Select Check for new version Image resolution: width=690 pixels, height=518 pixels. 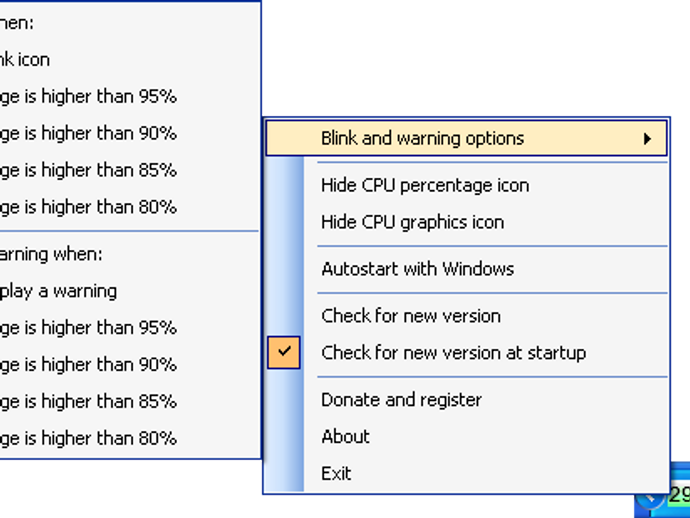point(411,316)
